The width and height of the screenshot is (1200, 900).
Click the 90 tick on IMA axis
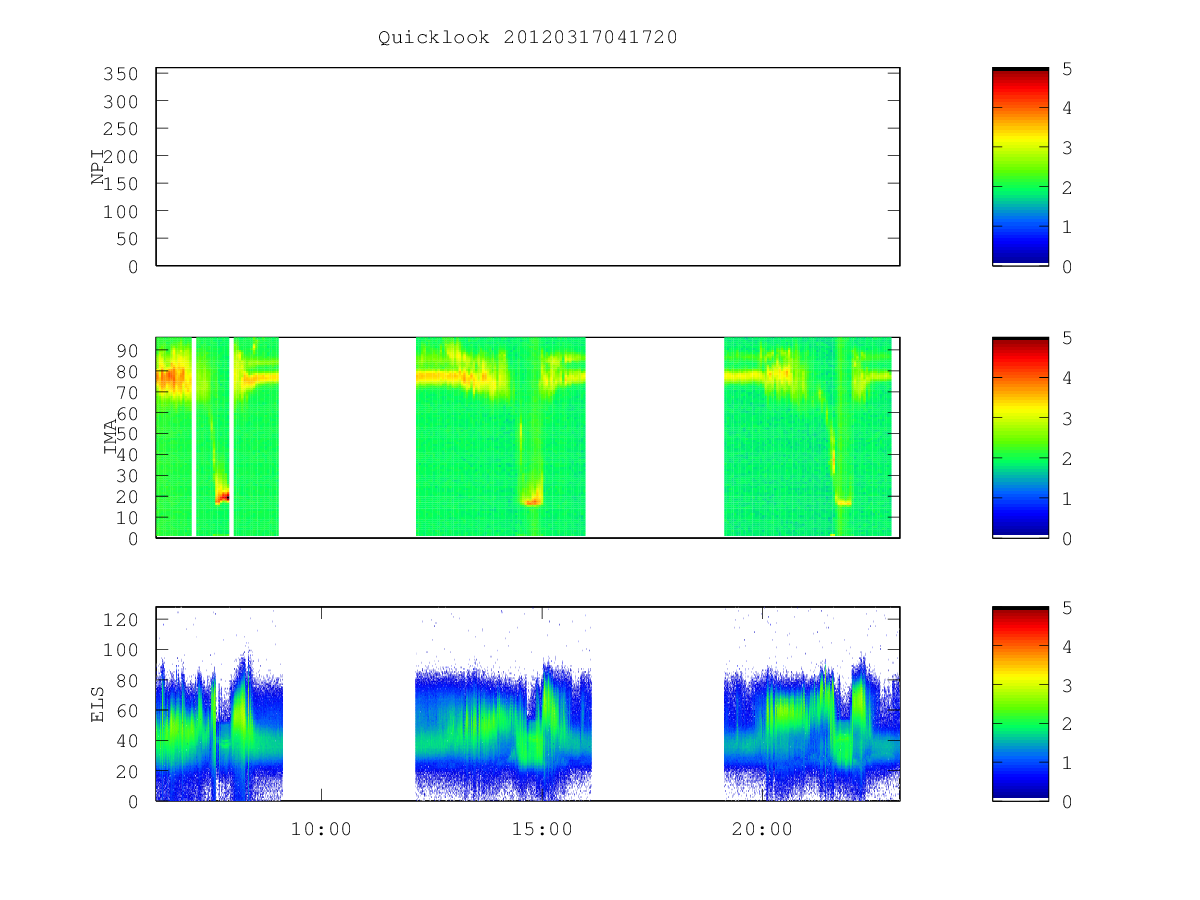point(126,350)
